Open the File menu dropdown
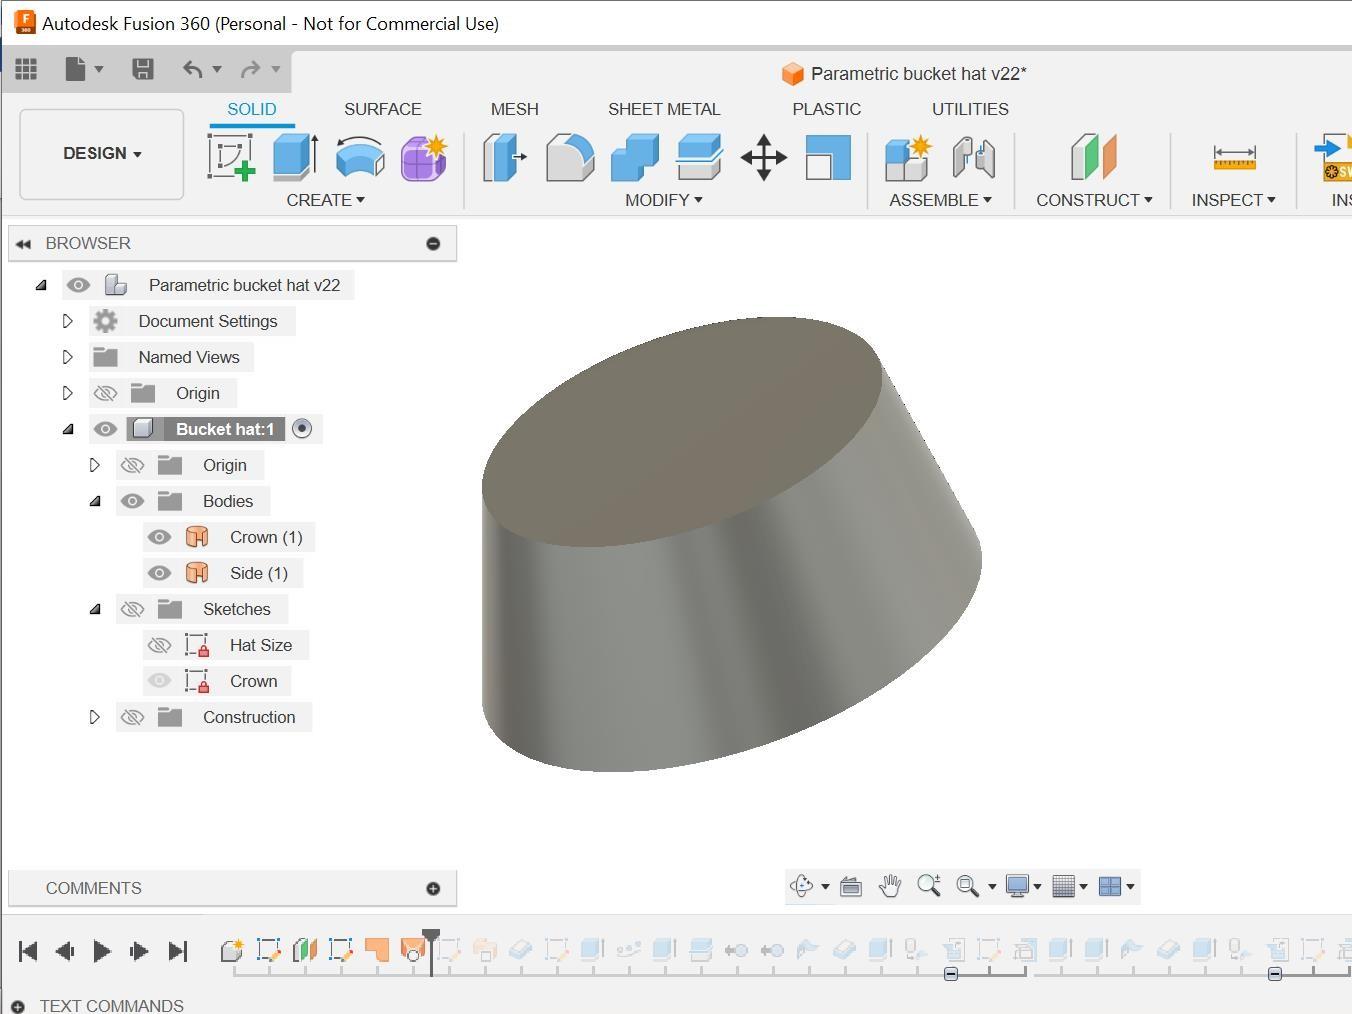 [84, 69]
